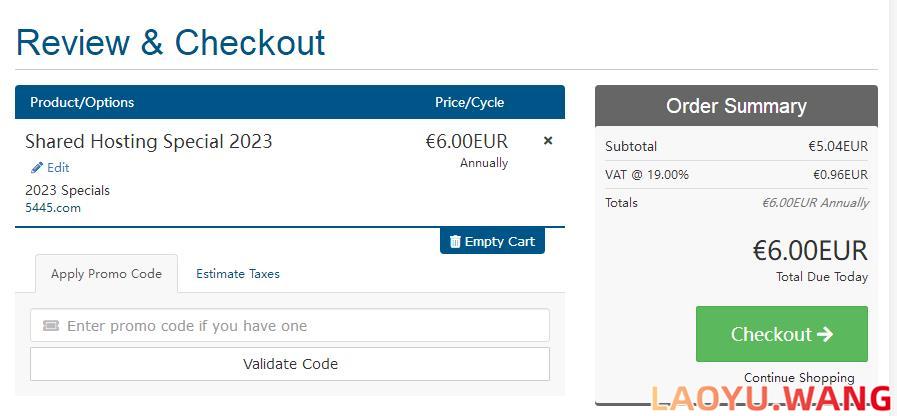897x416 pixels.
Task: Empty the cart using the Empty Cart button
Action: (x=492, y=241)
